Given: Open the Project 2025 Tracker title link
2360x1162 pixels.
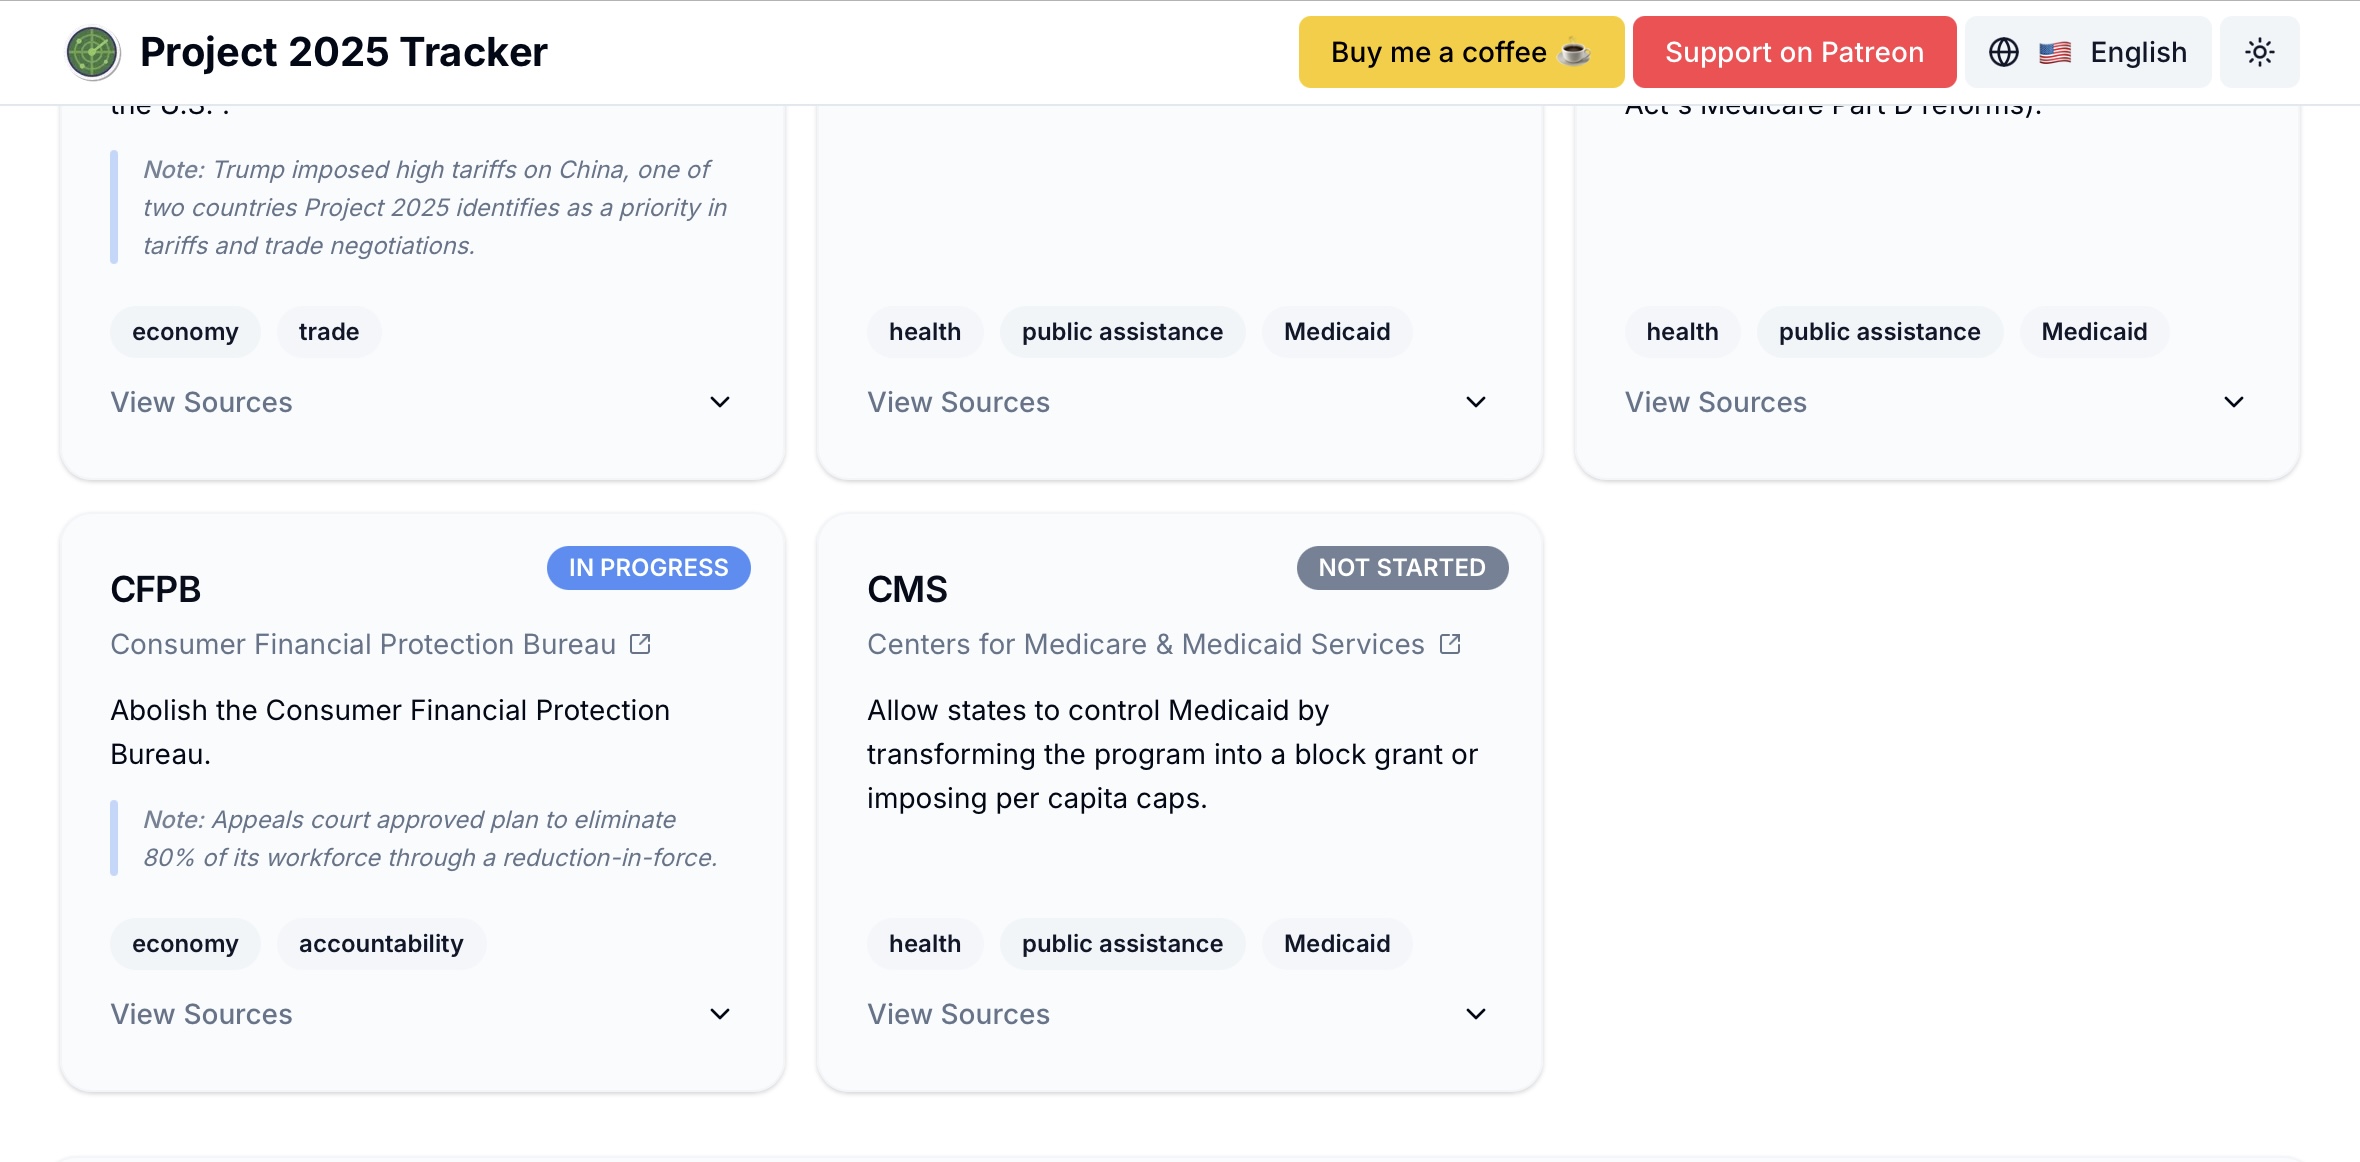Looking at the screenshot, I should pyautogui.click(x=343, y=52).
